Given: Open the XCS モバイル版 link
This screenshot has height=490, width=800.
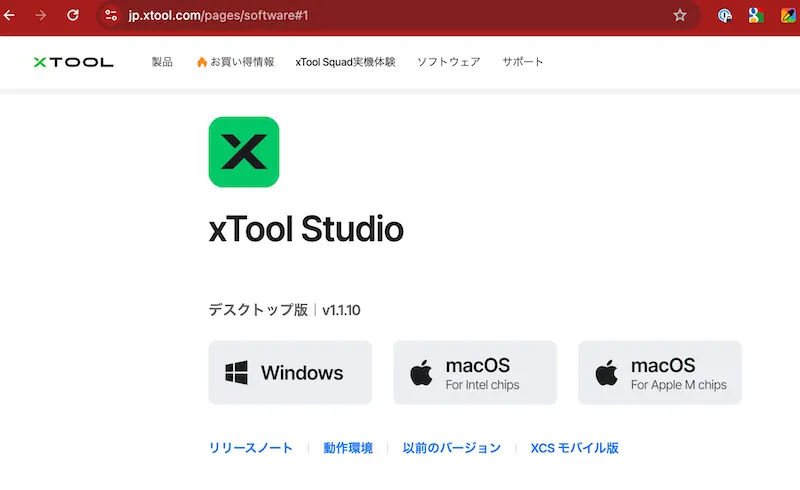Looking at the screenshot, I should pos(574,448).
